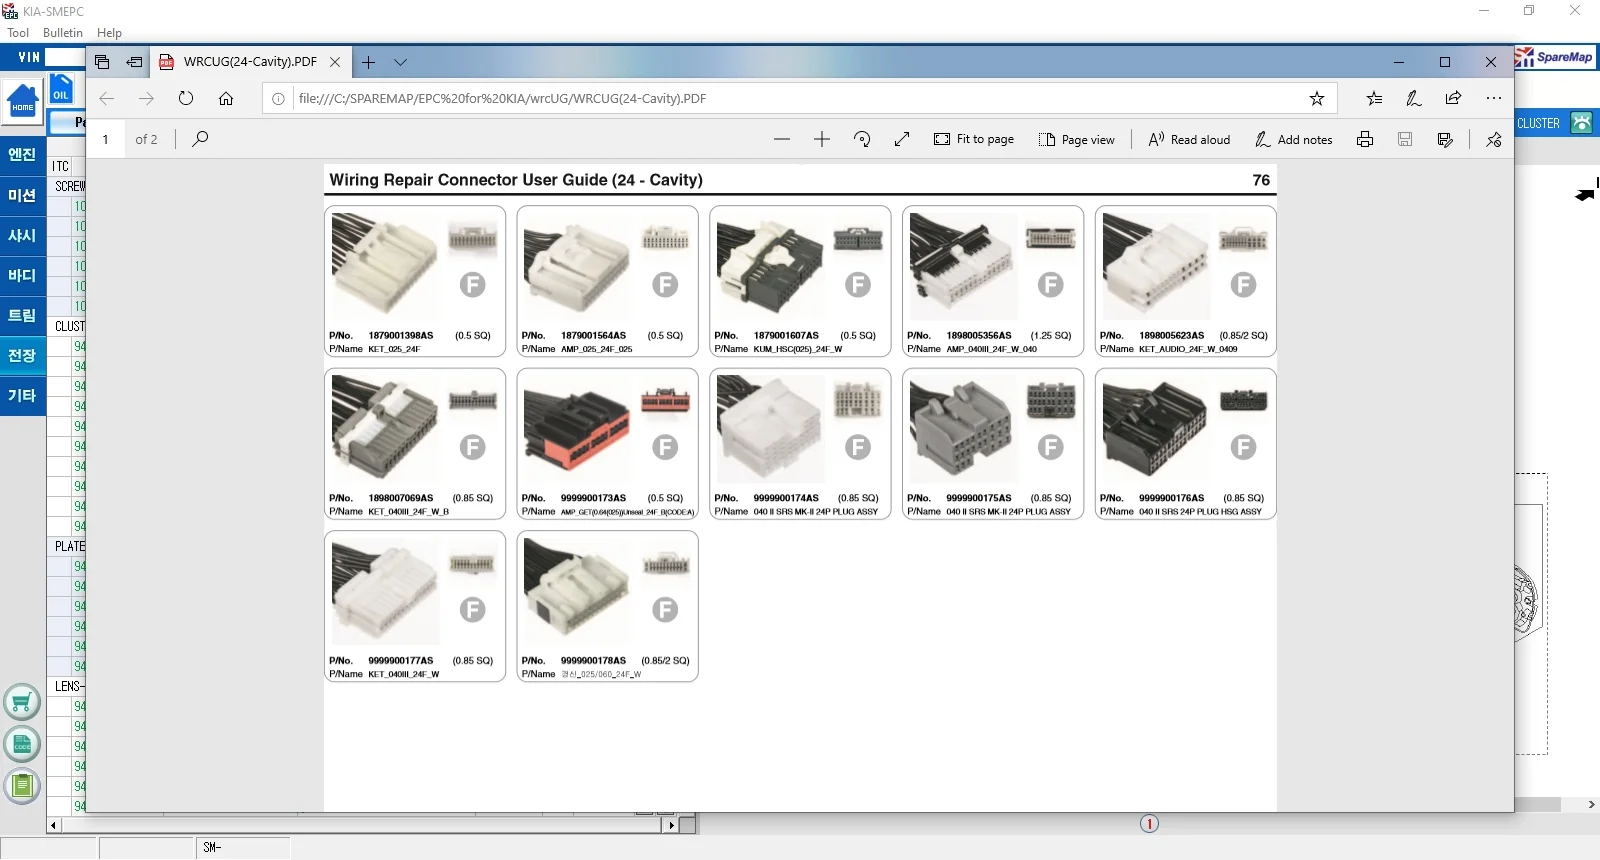Click the Page view button
This screenshot has height=860, width=1600.
click(1077, 139)
